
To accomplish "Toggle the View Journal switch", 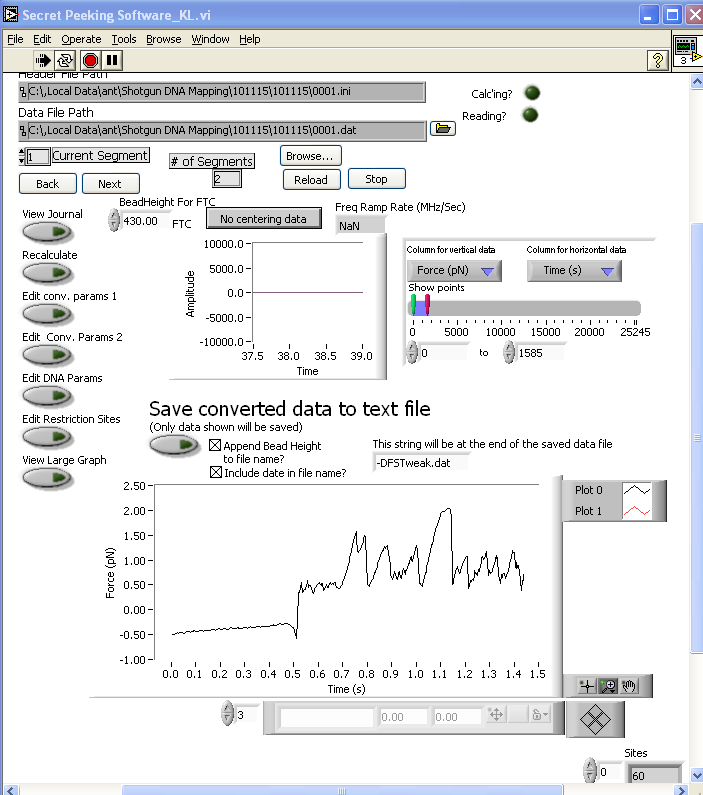I will (48, 232).
